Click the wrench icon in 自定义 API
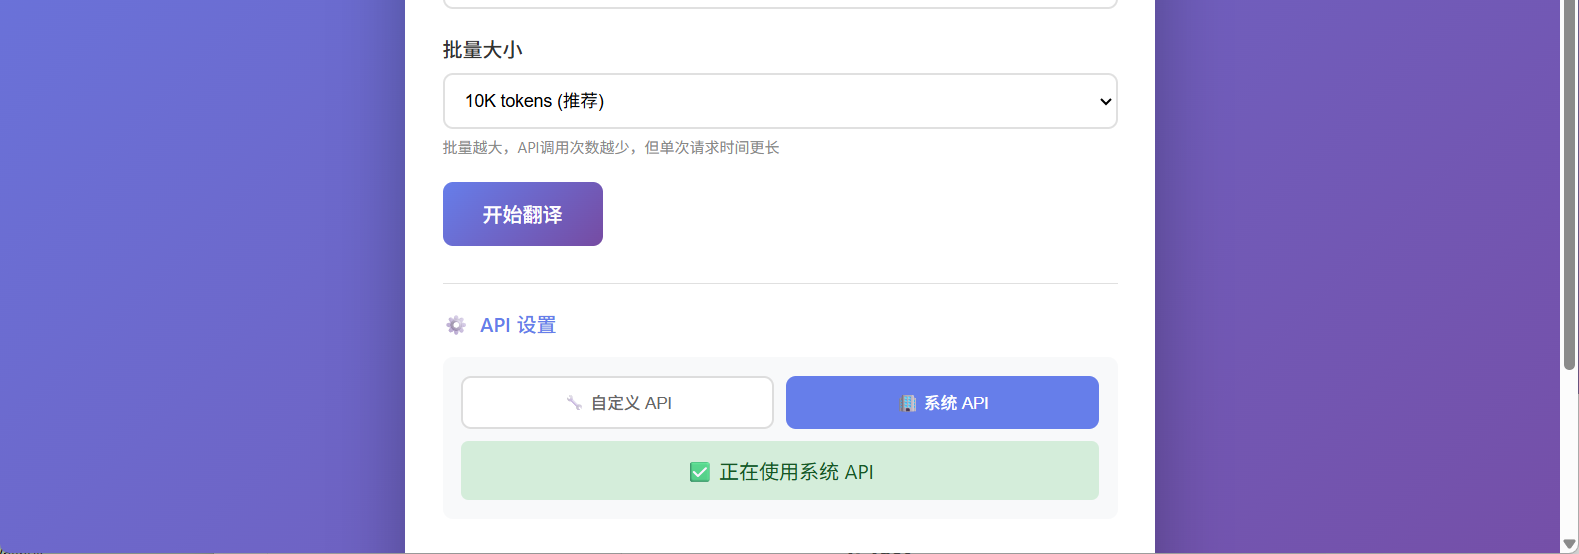Viewport: 1579px width, 554px height. tap(574, 403)
